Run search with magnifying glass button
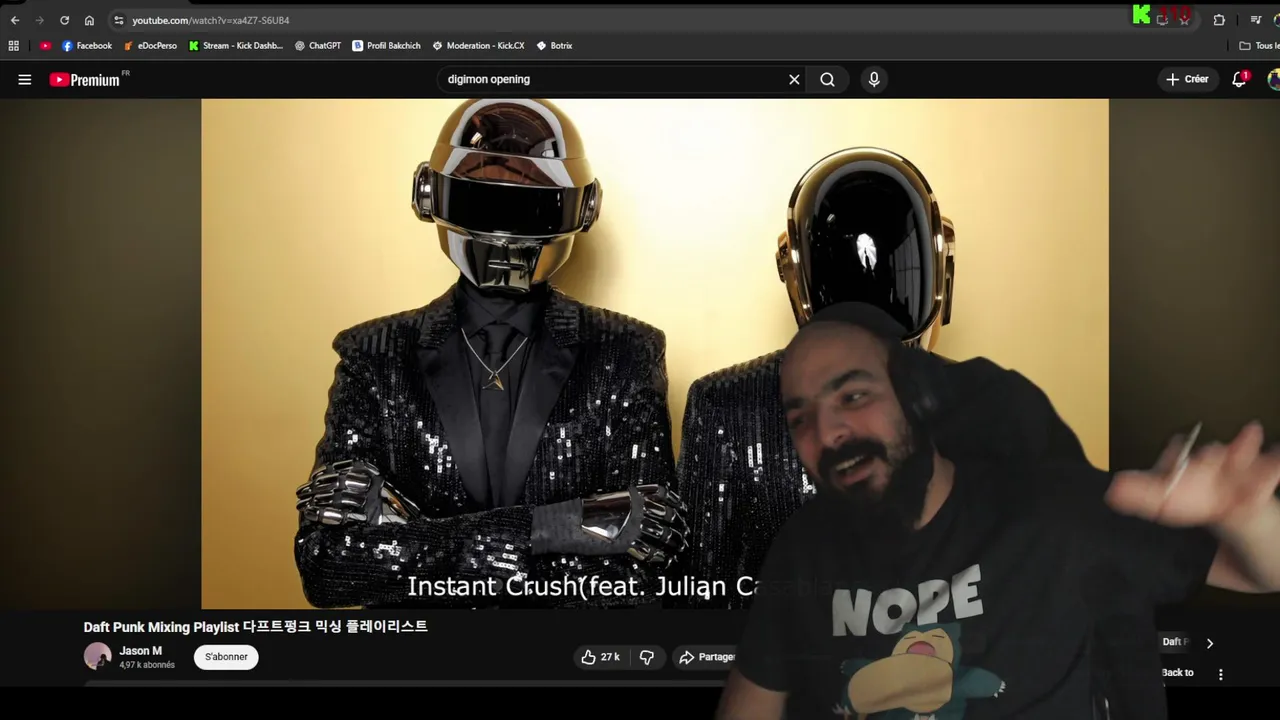This screenshot has height=720, width=1280. 827,79
